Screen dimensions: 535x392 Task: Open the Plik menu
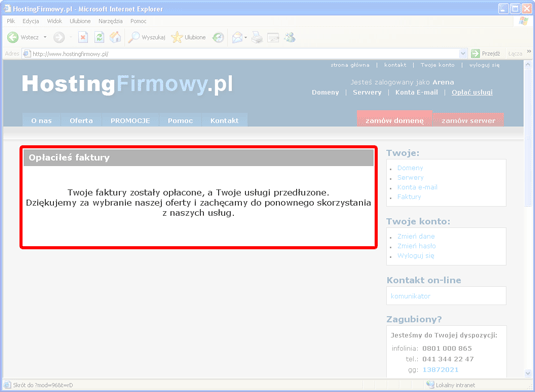[x=11, y=21]
